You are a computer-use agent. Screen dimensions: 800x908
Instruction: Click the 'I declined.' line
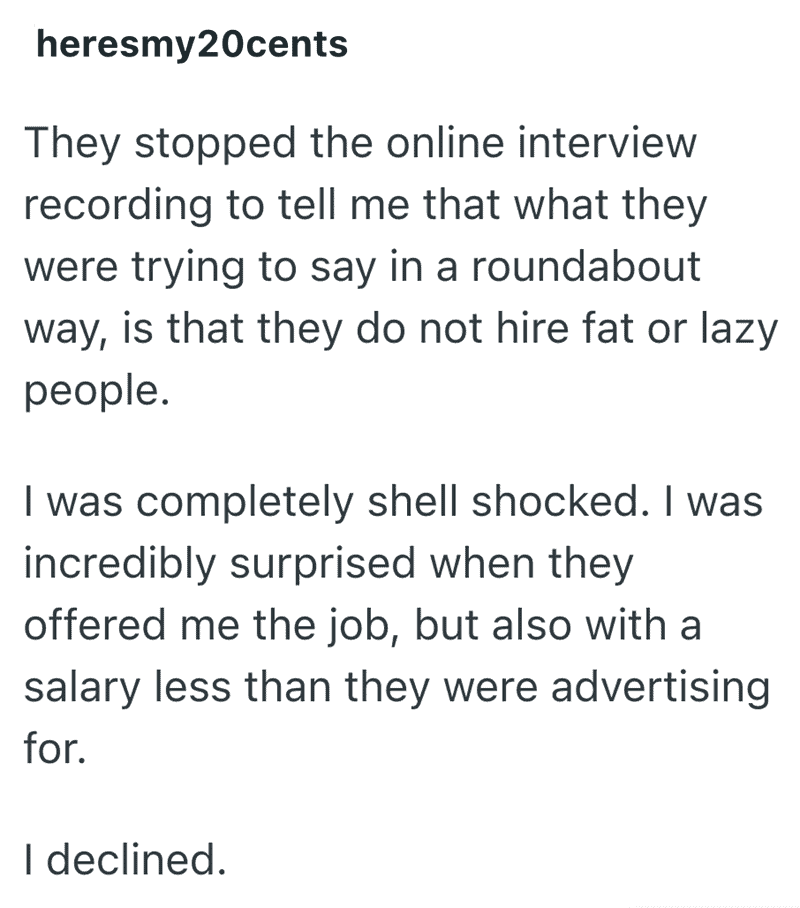pyautogui.click(x=122, y=860)
